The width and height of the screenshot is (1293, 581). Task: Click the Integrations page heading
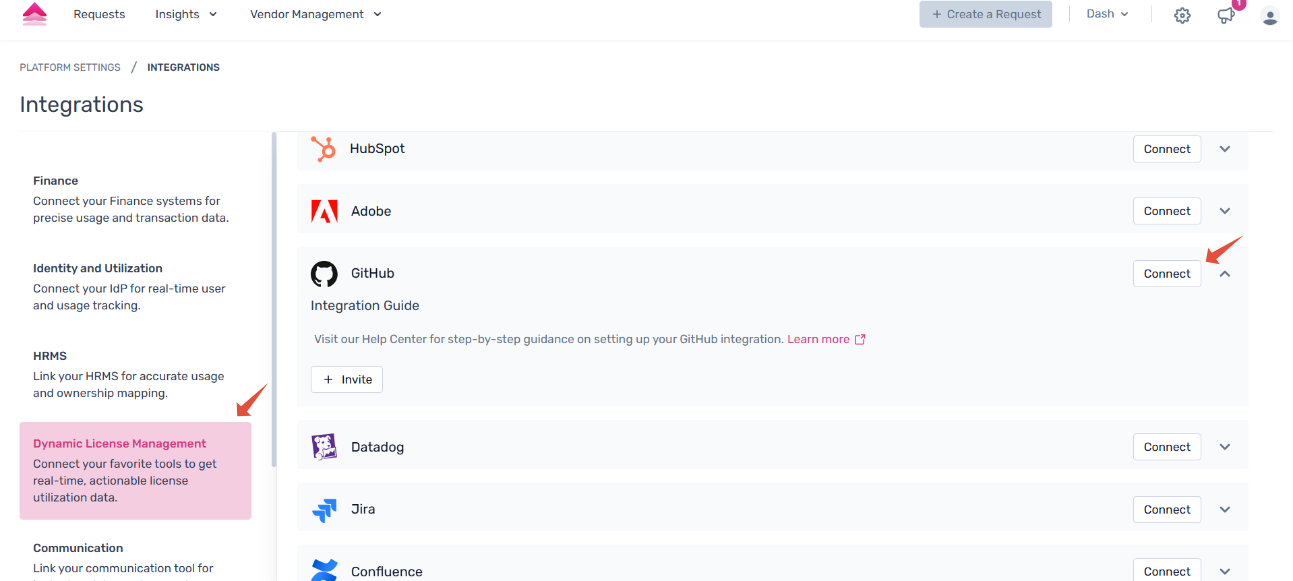(x=82, y=105)
